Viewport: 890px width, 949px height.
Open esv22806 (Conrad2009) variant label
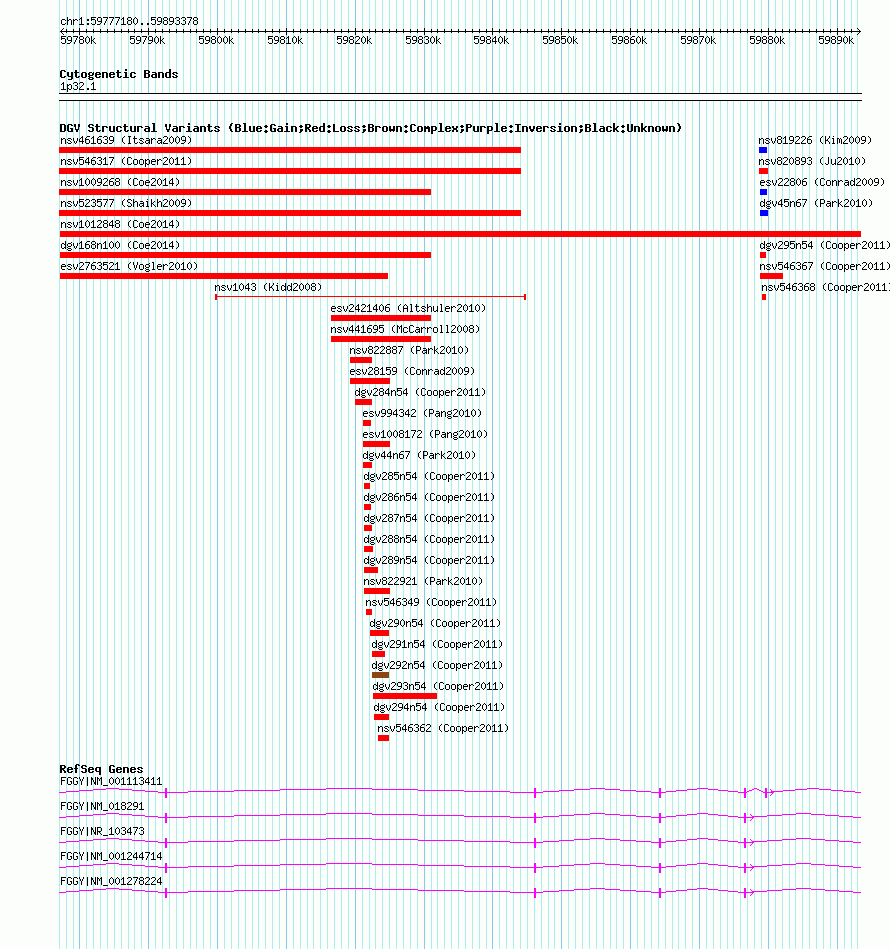click(822, 182)
